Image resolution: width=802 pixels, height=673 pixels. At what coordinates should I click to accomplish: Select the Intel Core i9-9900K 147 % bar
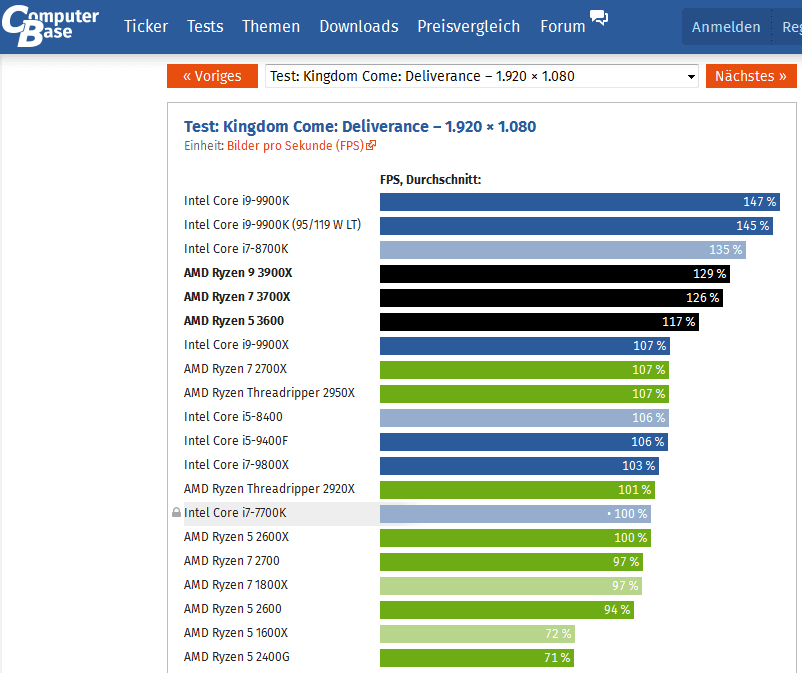tap(580, 201)
